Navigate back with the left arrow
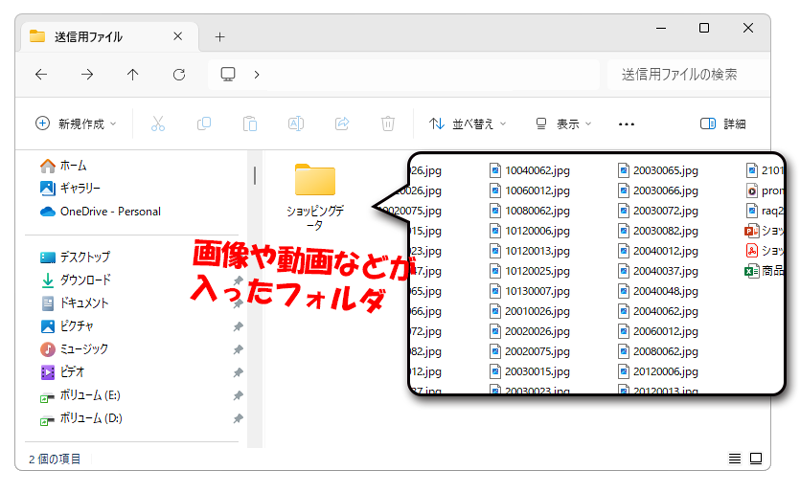 [x=41, y=74]
